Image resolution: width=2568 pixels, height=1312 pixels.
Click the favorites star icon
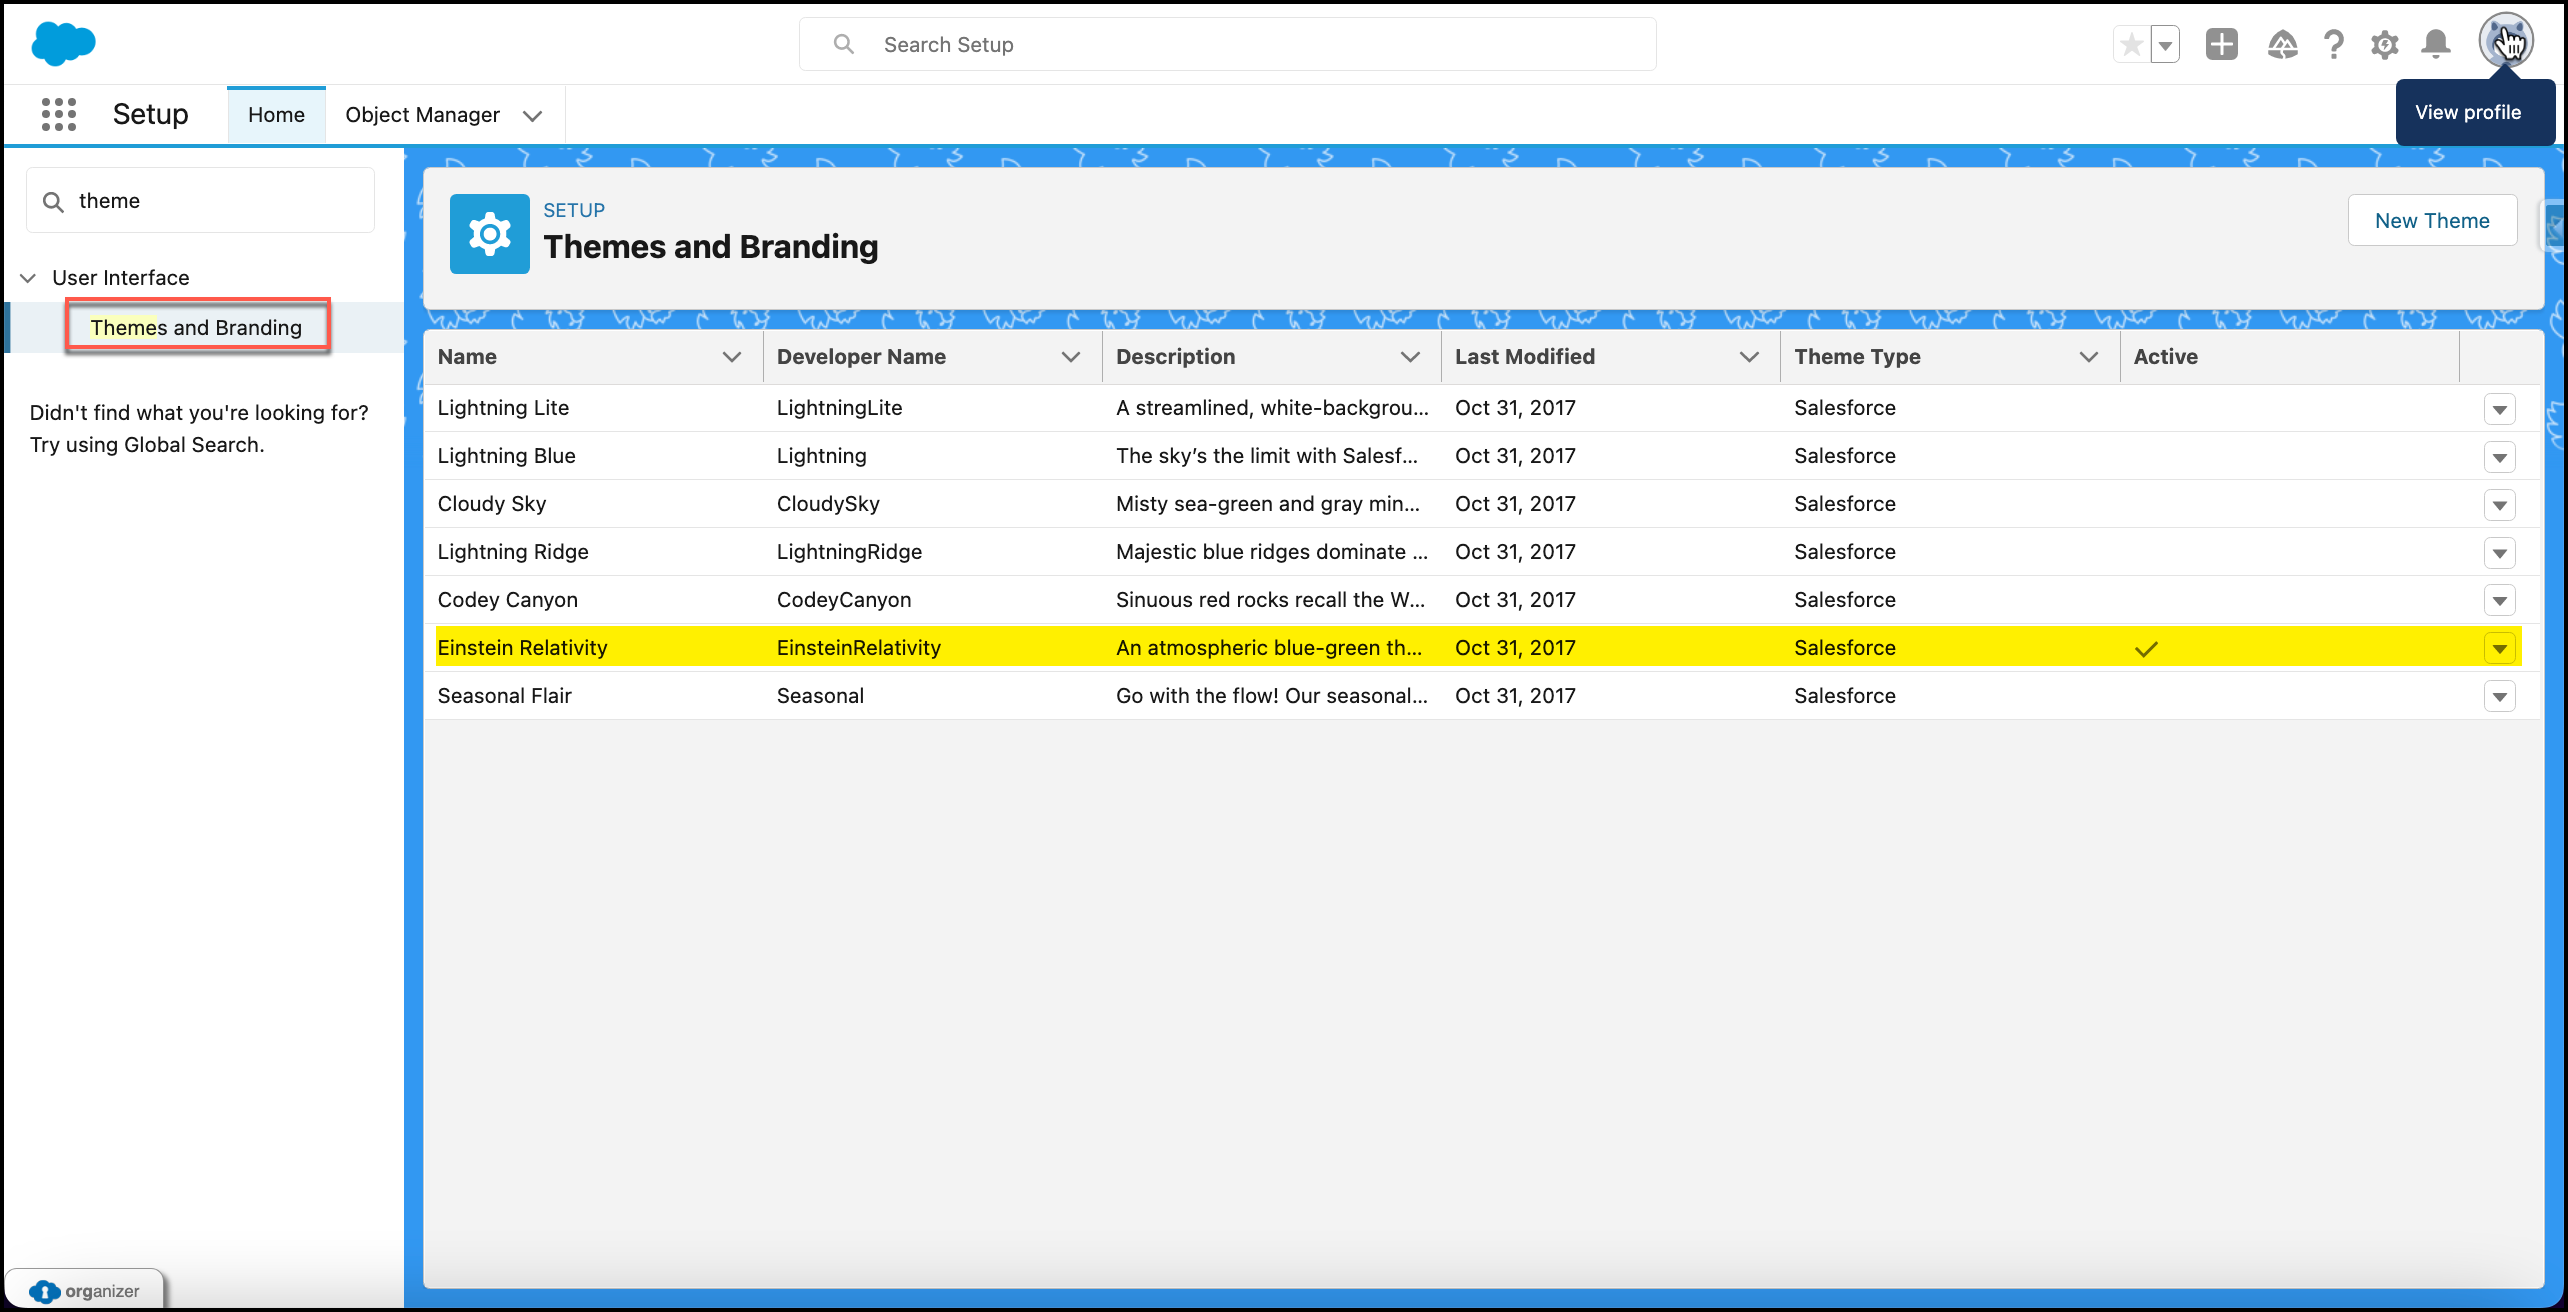coord(2131,45)
